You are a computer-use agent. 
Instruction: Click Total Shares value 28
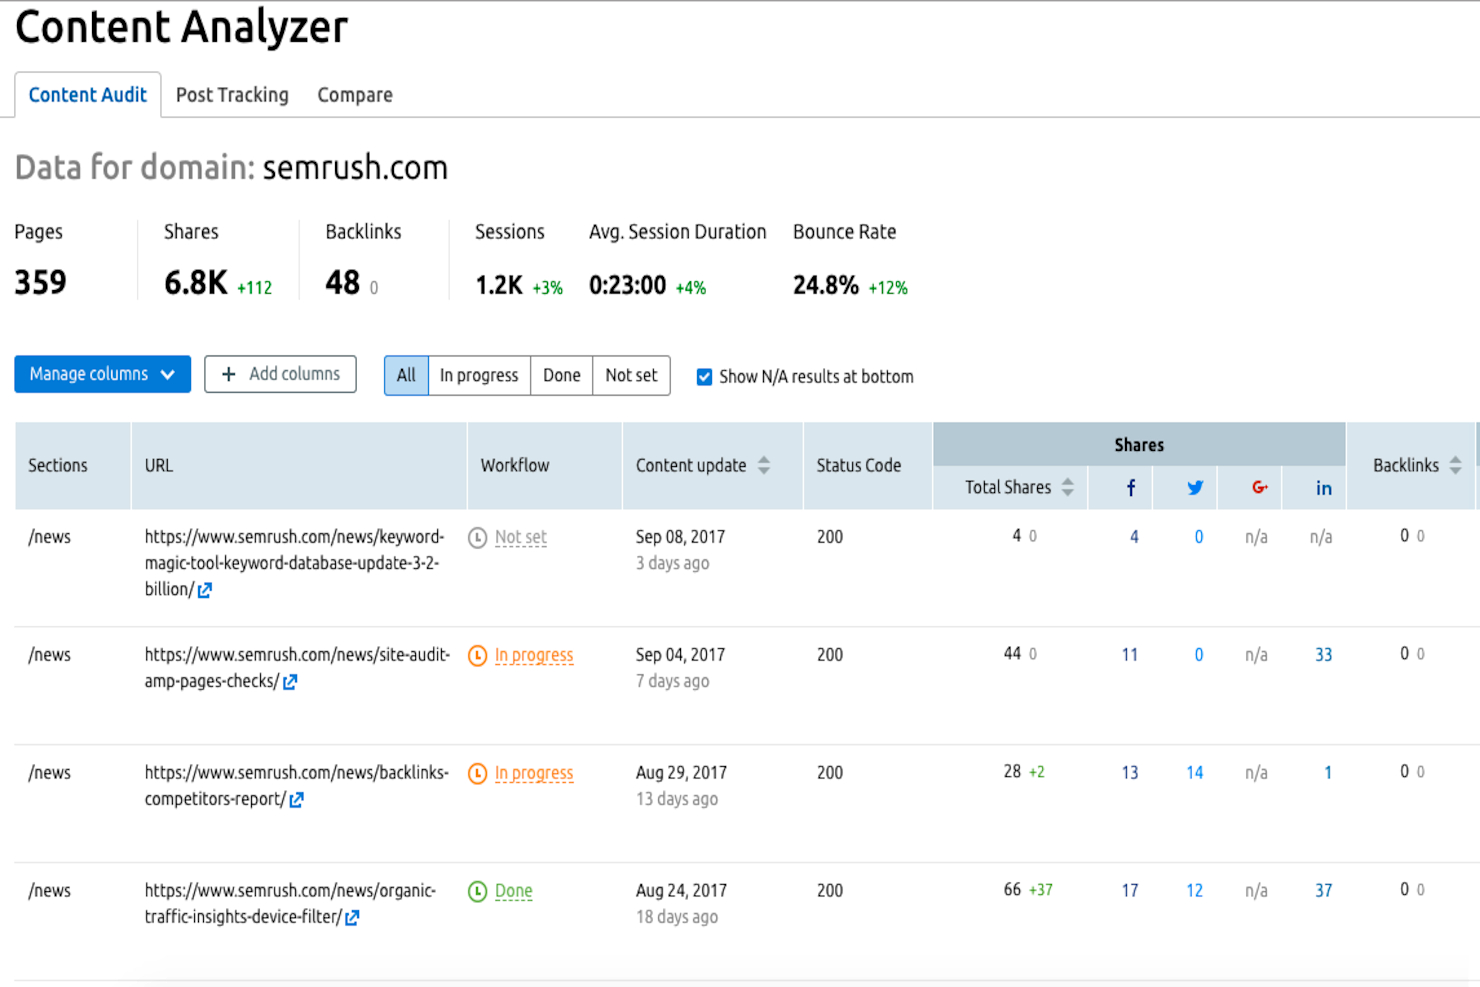[1012, 772]
